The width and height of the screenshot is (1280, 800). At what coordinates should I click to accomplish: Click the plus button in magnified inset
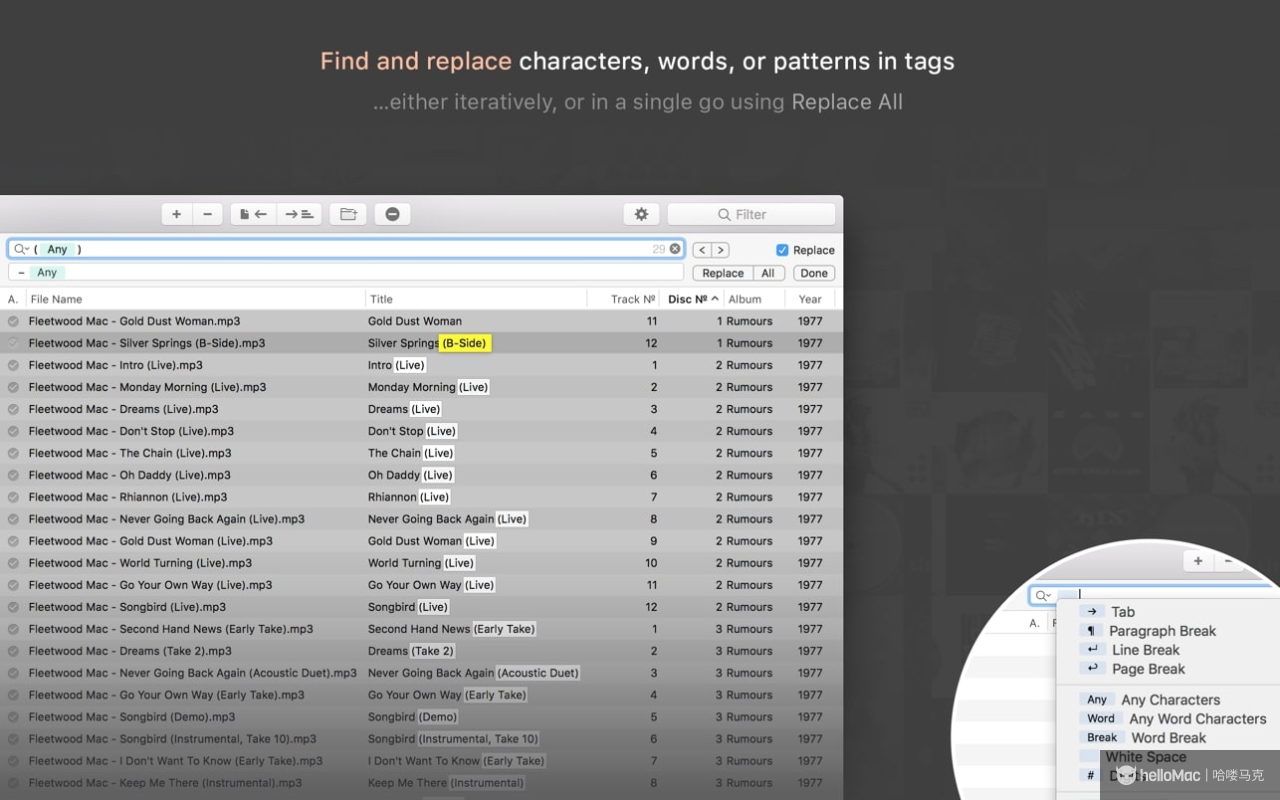1198,561
